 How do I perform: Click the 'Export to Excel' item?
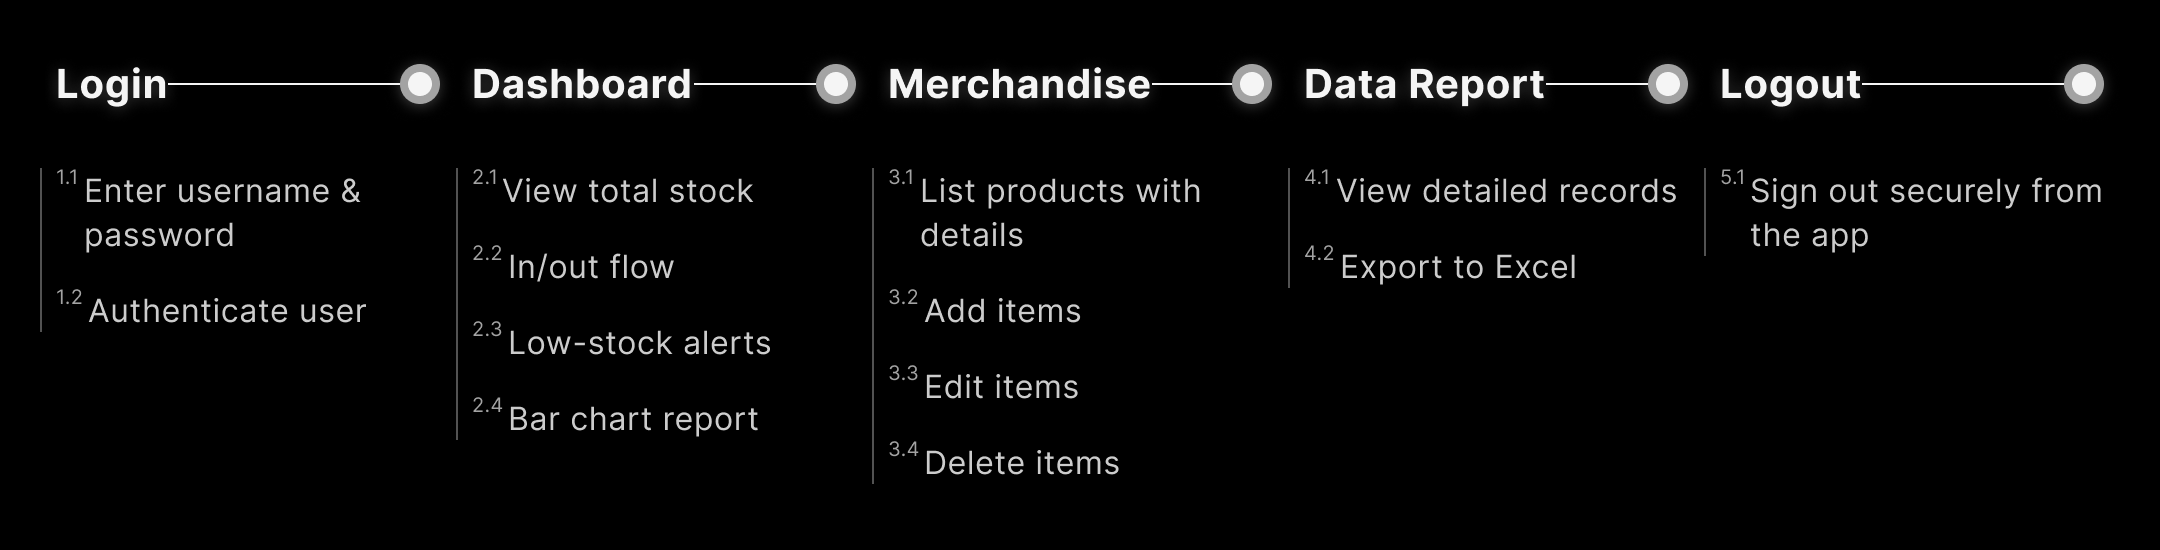click(x=1458, y=267)
